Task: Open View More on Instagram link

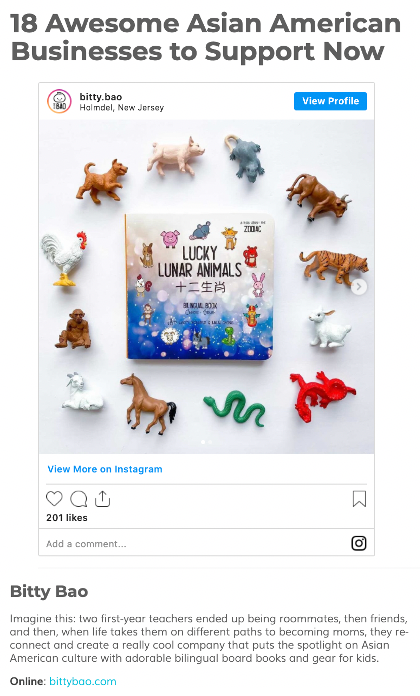Action: pos(105,469)
